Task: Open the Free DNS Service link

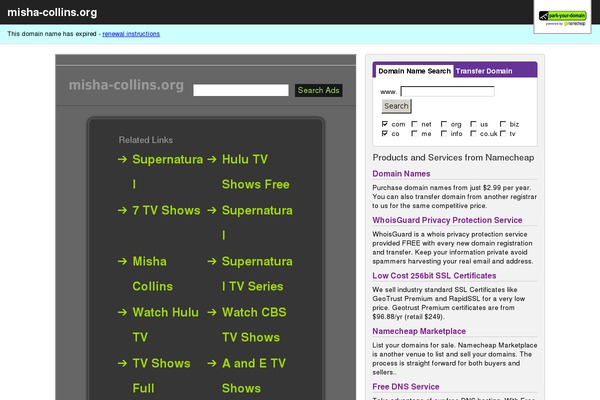Action: (x=406, y=387)
